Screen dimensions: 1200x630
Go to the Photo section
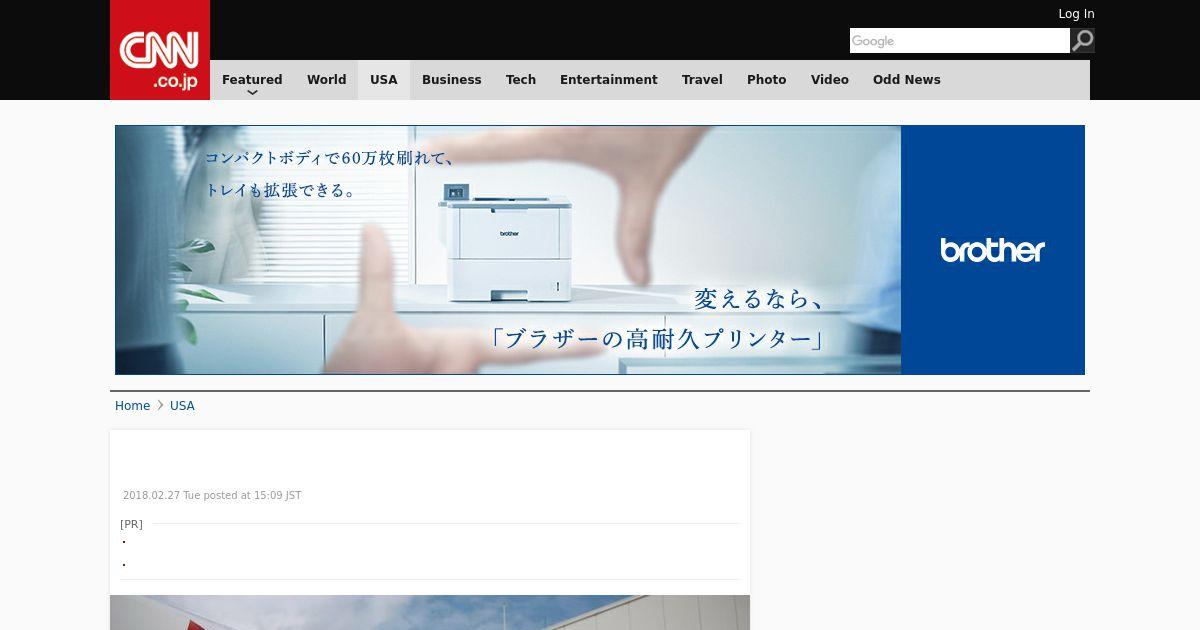(766, 80)
